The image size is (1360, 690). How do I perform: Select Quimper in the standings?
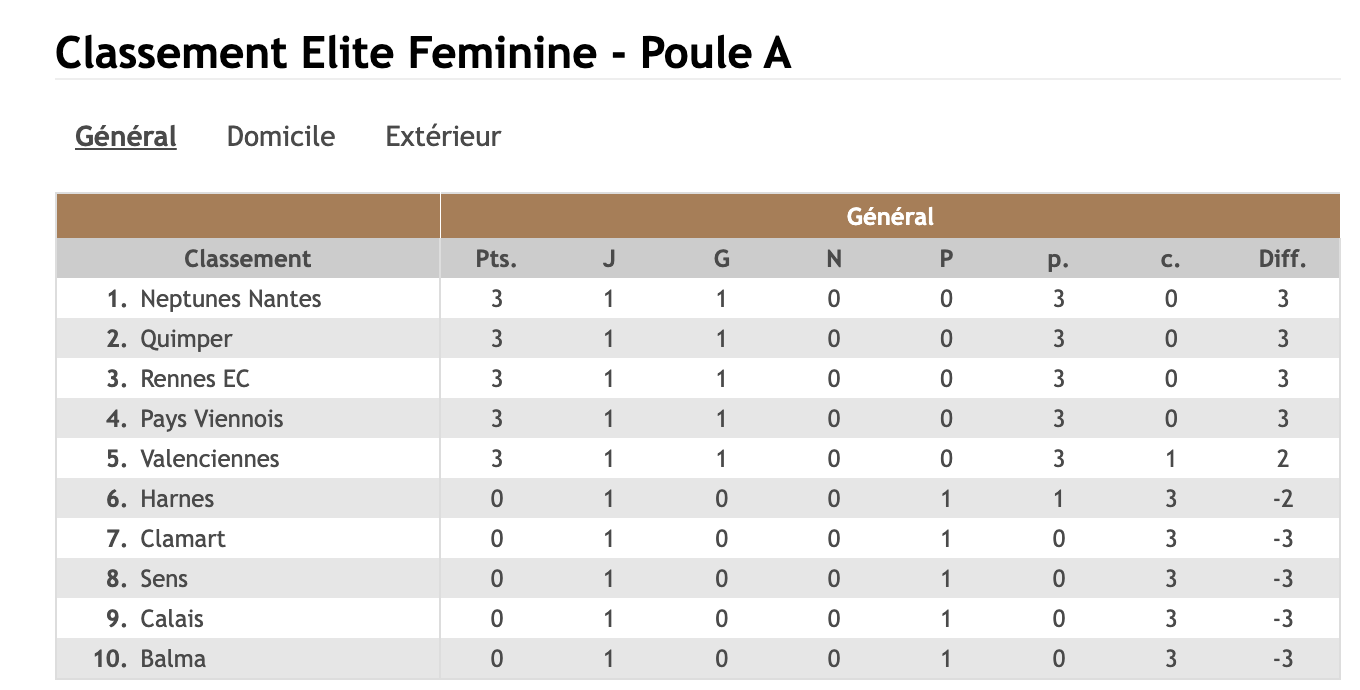coord(186,339)
